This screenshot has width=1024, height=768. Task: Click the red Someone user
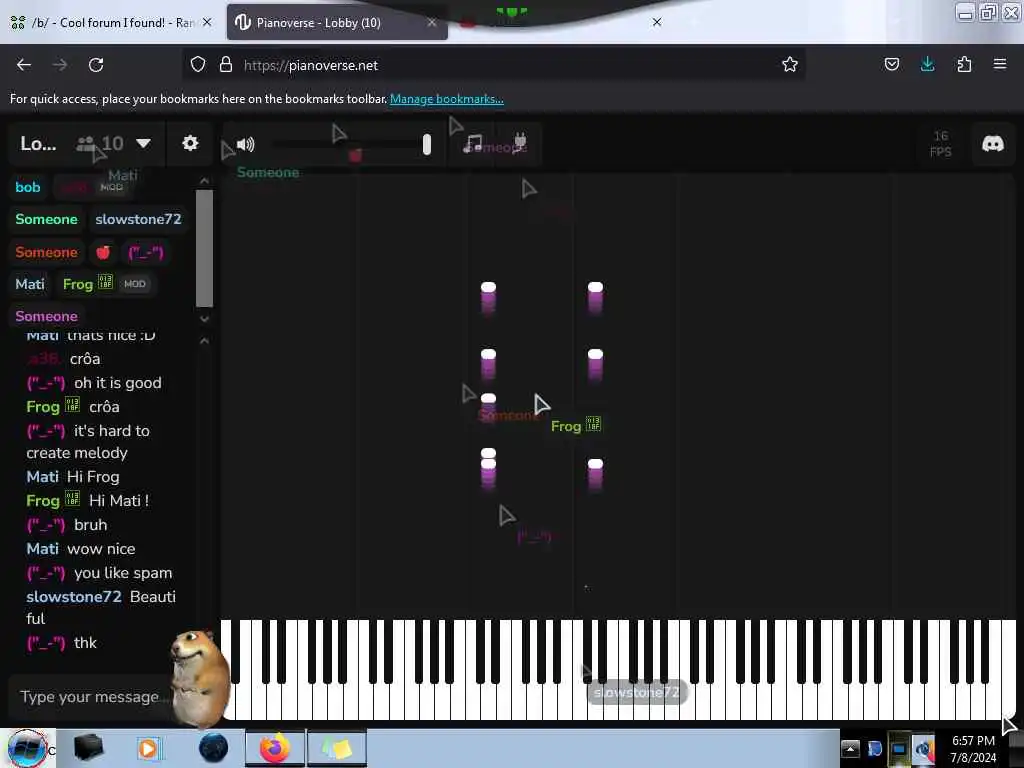click(46, 252)
